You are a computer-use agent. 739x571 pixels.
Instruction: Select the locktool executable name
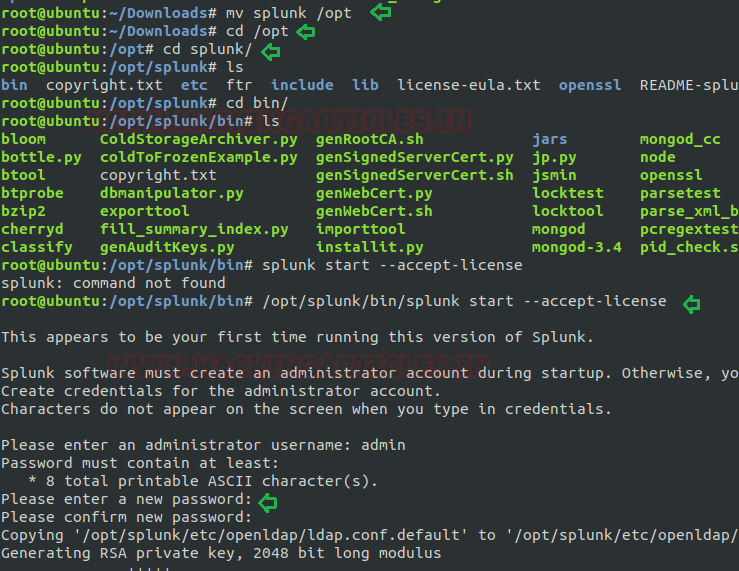point(567,211)
